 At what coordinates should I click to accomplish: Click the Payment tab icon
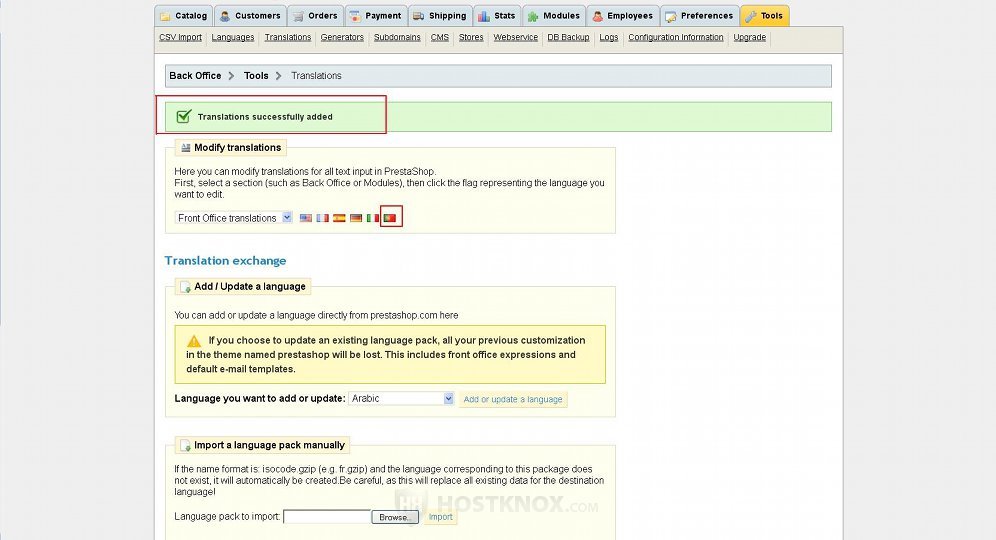point(355,17)
